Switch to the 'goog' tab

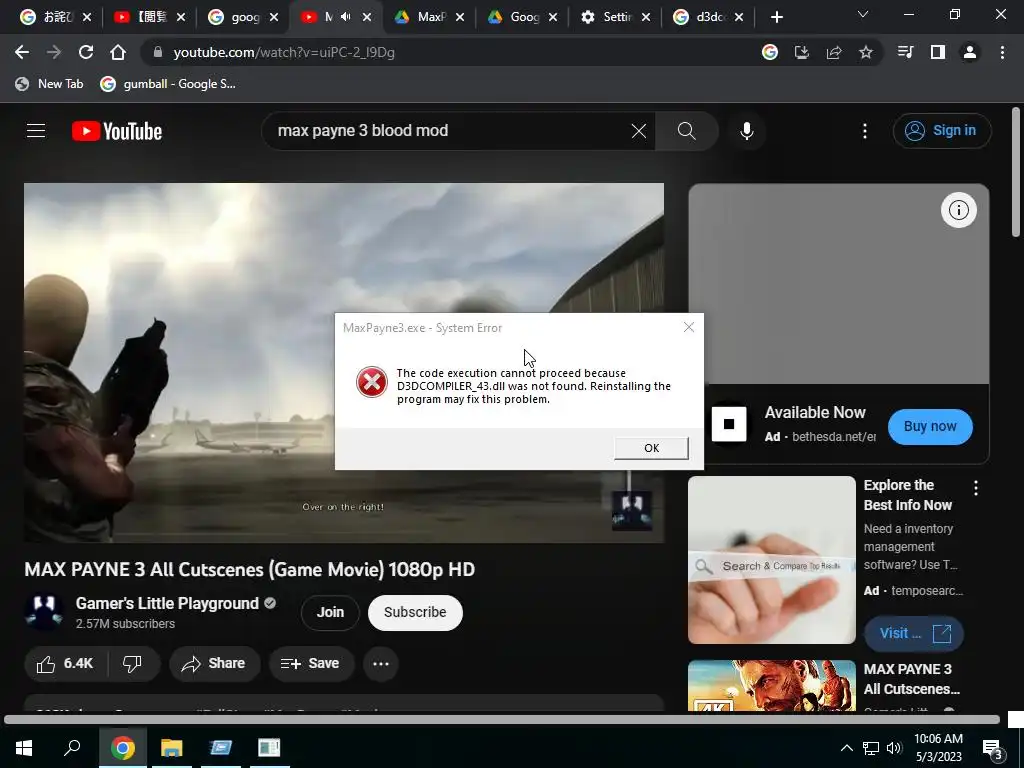(245, 18)
